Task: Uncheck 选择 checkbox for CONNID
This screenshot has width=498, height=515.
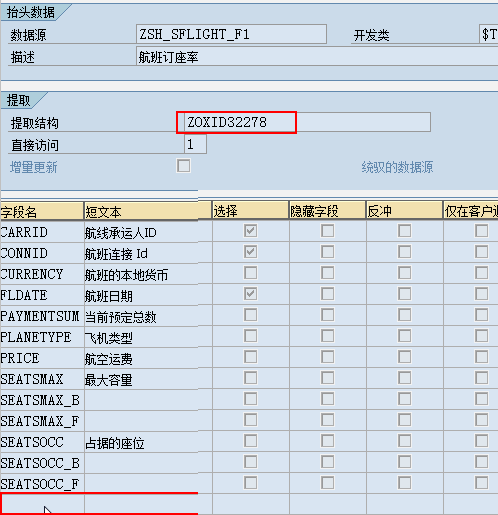Action: [x=250, y=252]
